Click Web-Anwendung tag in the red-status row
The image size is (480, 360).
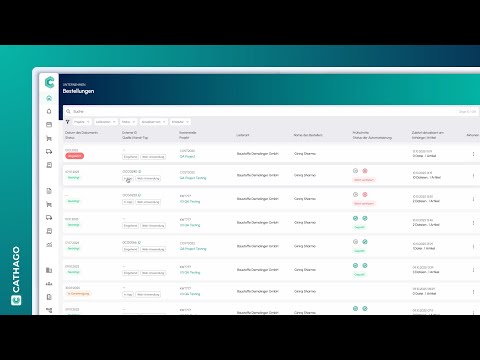coord(153,157)
